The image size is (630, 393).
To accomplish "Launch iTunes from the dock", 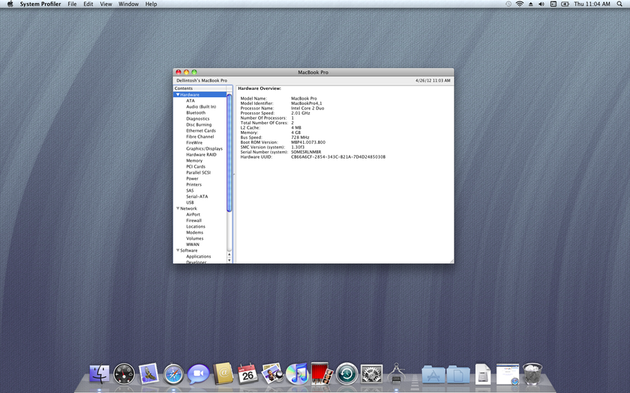I will pyautogui.click(x=297, y=374).
